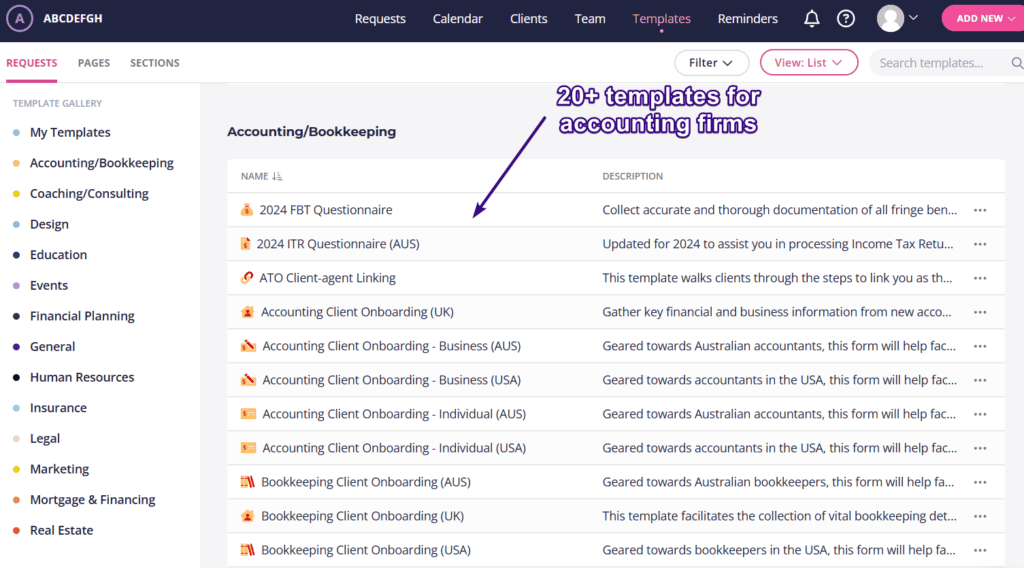
Task: Open the ATO Client-agent Linking template
Action: click(x=327, y=277)
